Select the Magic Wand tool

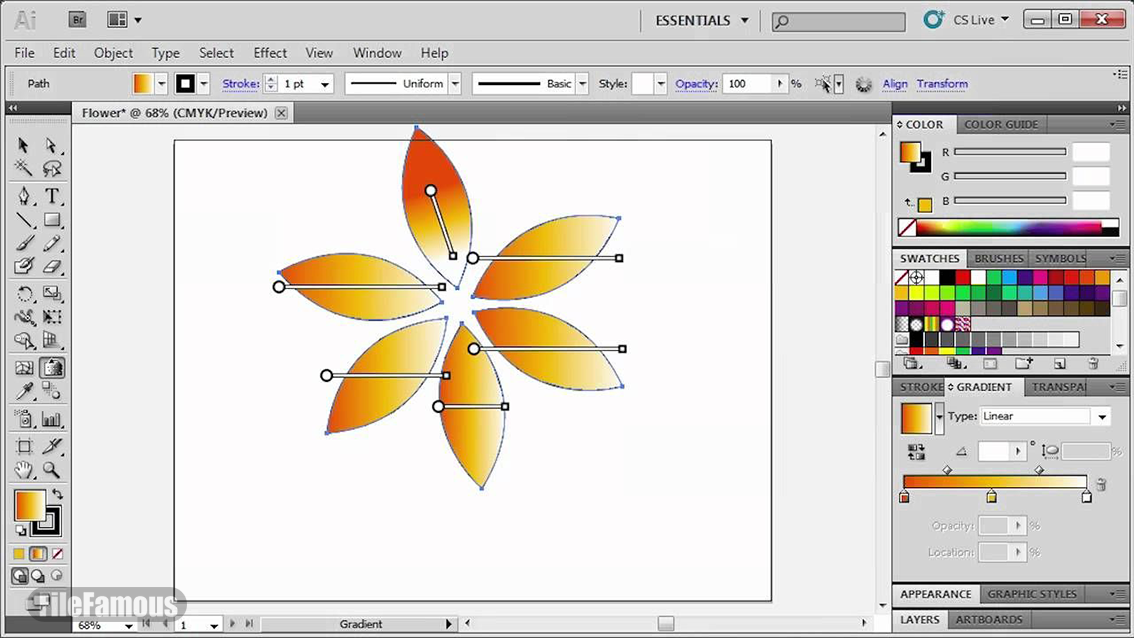coord(23,169)
